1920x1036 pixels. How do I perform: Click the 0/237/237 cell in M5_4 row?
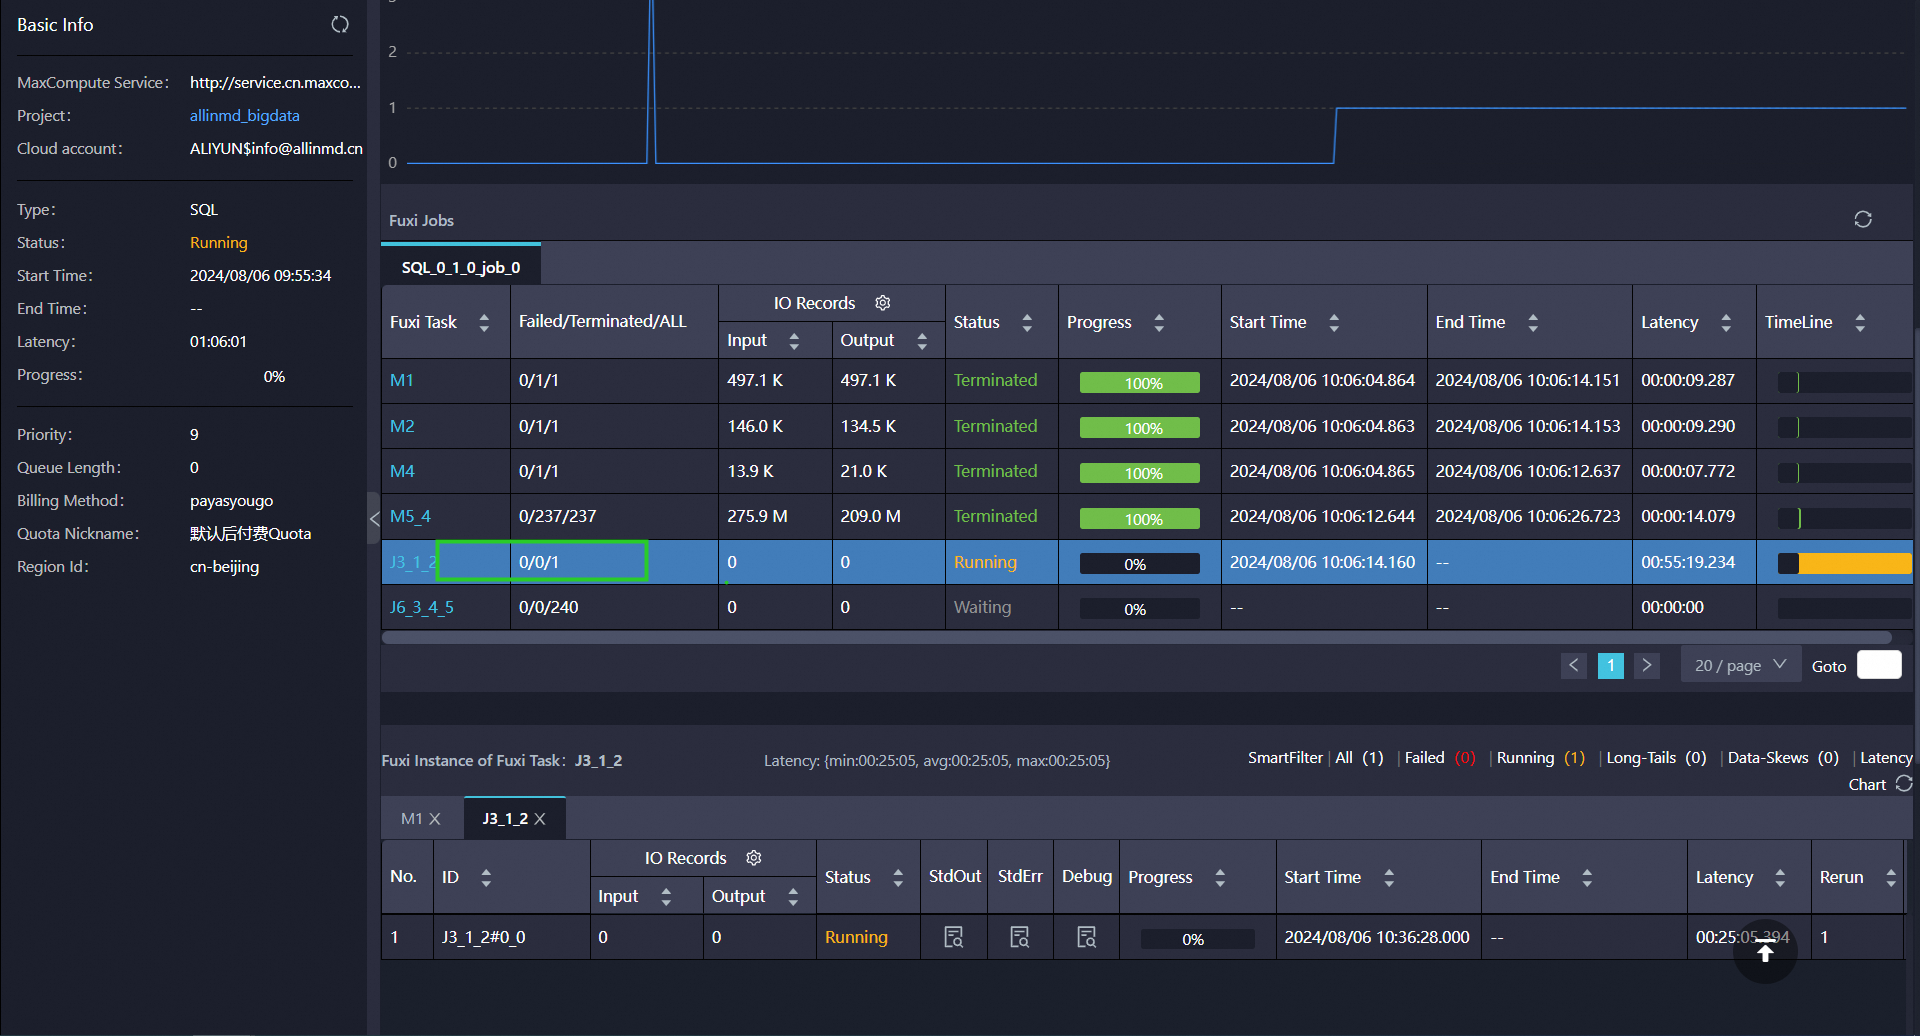point(614,516)
